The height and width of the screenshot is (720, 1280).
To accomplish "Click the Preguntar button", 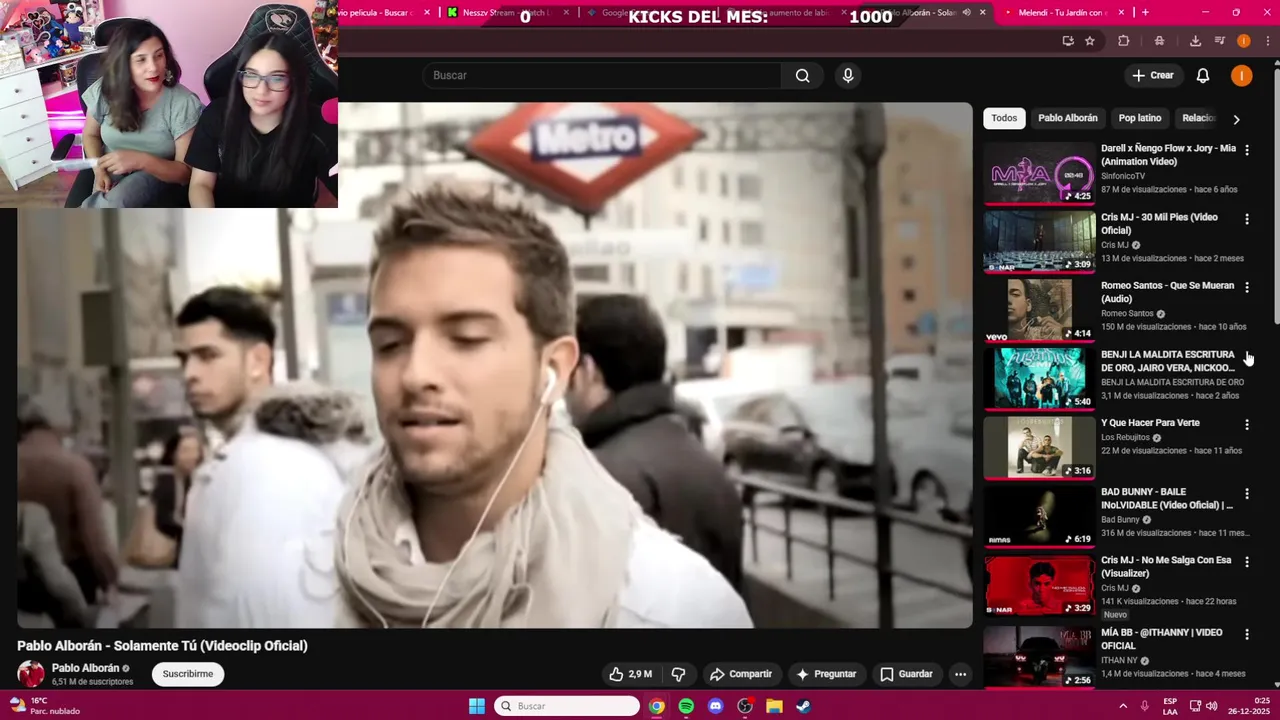I will [x=826, y=674].
